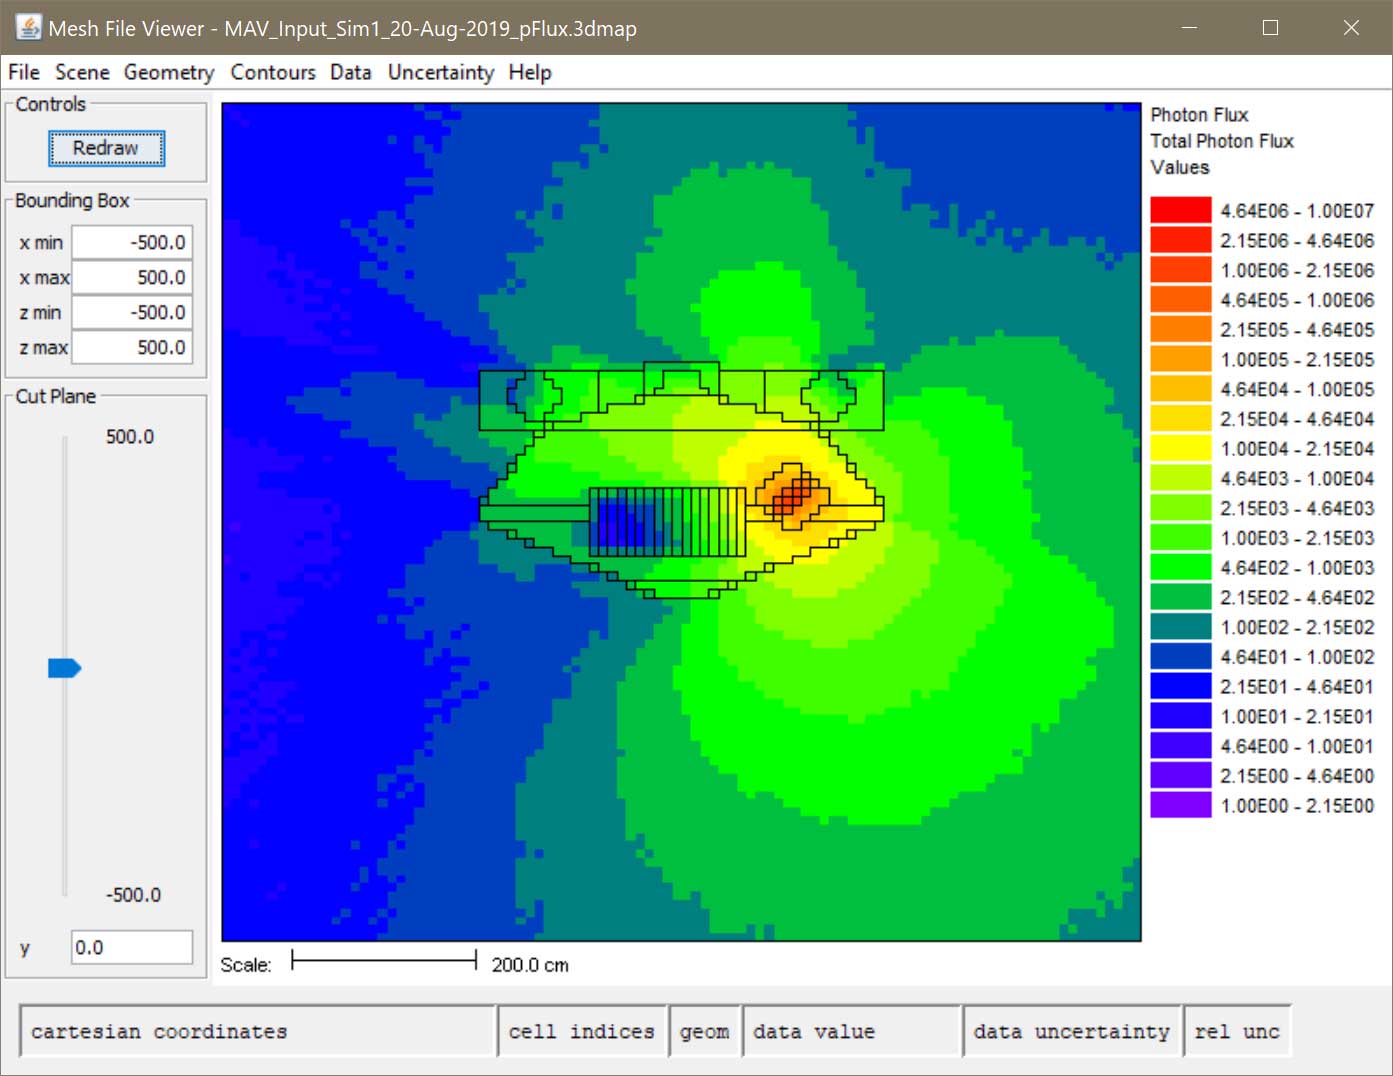1393x1076 pixels.
Task: Select the x min bounding box field
Action: coord(131,241)
